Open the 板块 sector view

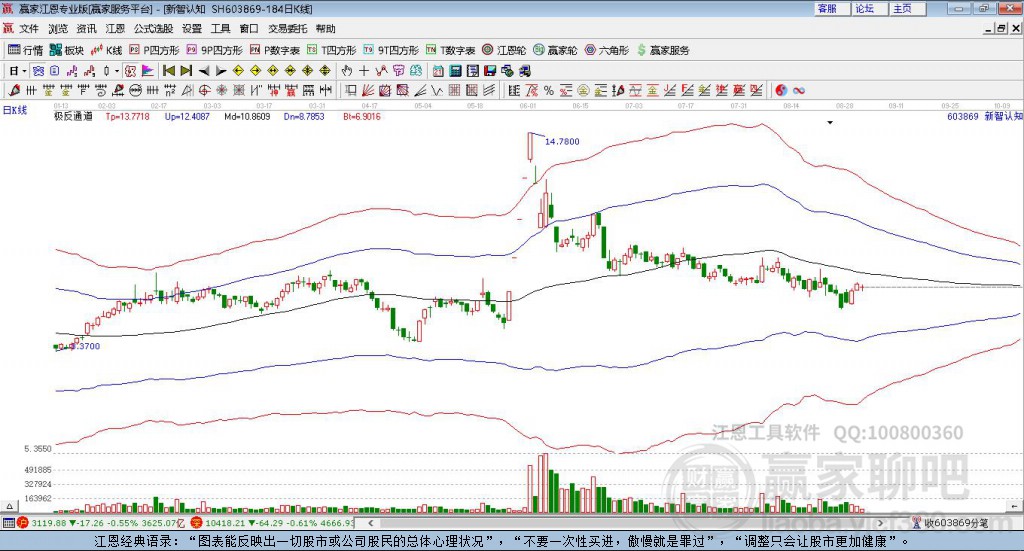[67, 50]
